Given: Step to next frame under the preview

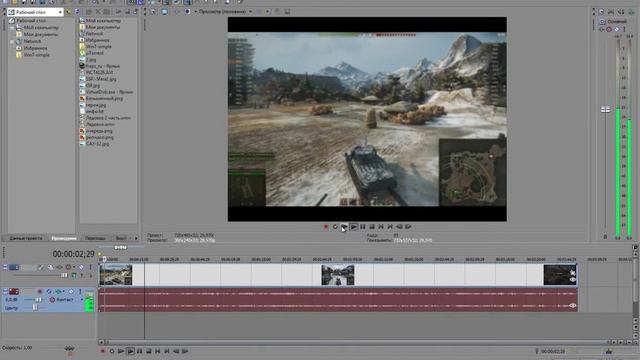Looking at the screenshot, I should coord(408,227).
